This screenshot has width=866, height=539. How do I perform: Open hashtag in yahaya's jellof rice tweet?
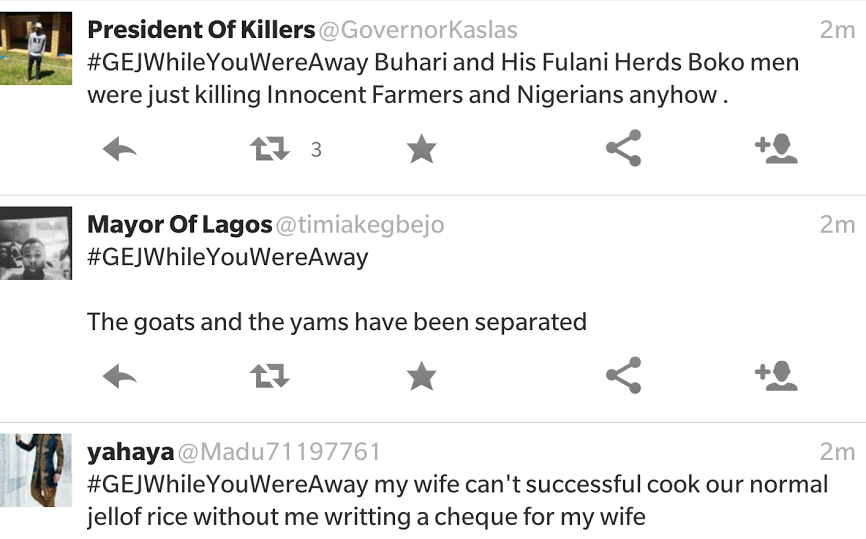coord(228,485)
